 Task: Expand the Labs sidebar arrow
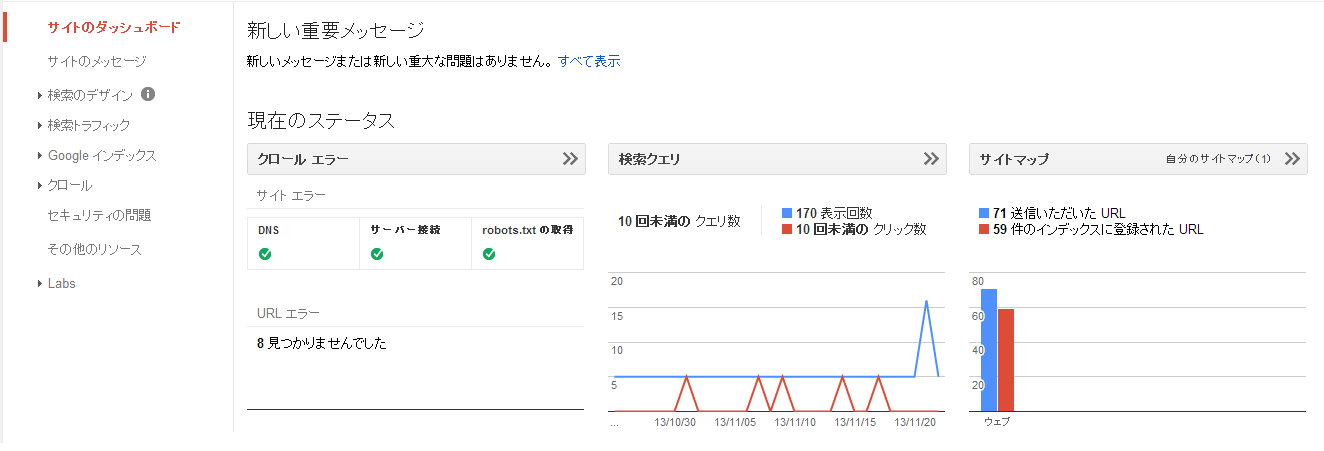[39, 283]
